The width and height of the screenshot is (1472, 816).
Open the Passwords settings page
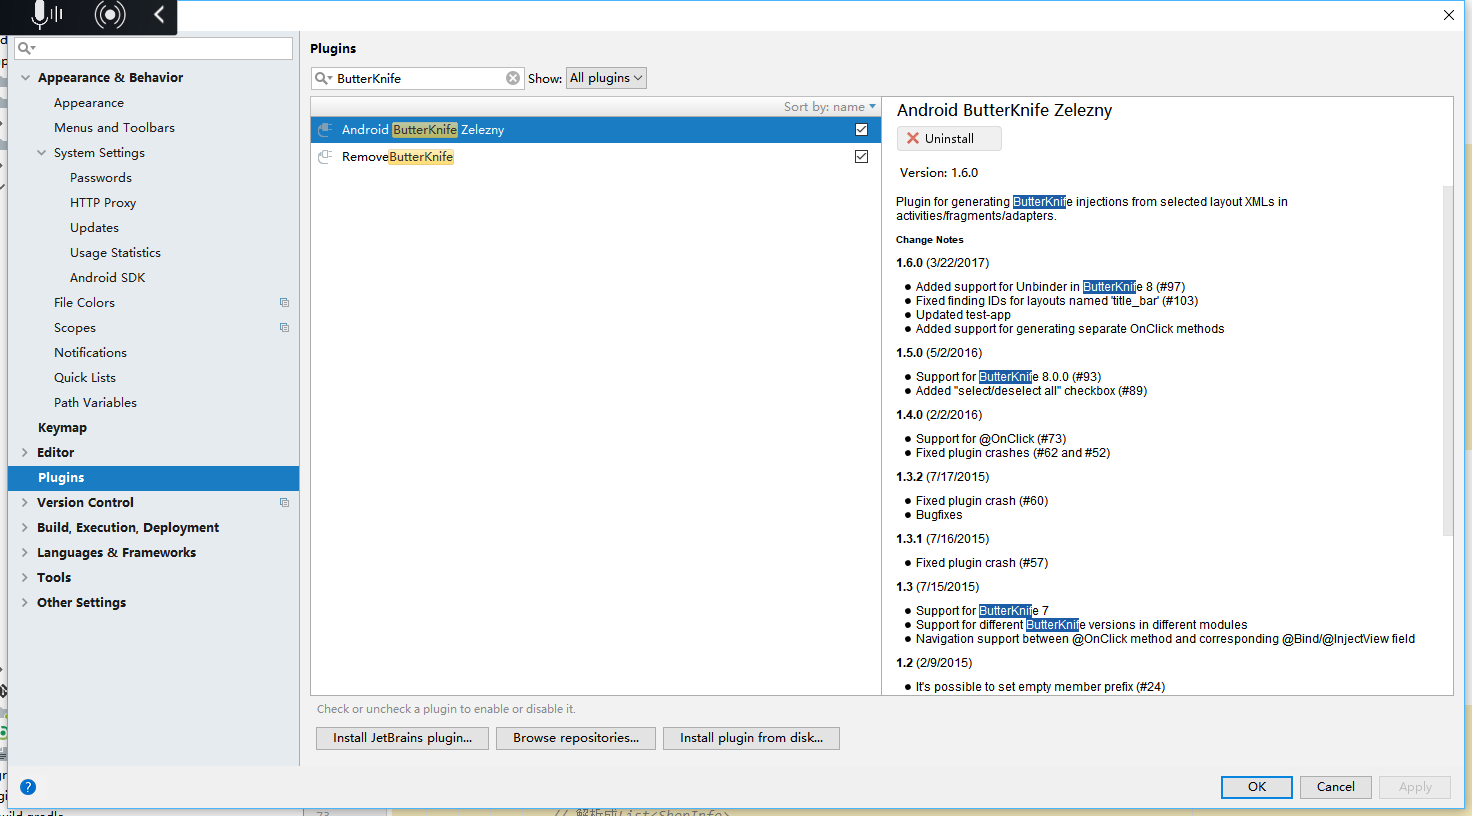click(101, 178)
